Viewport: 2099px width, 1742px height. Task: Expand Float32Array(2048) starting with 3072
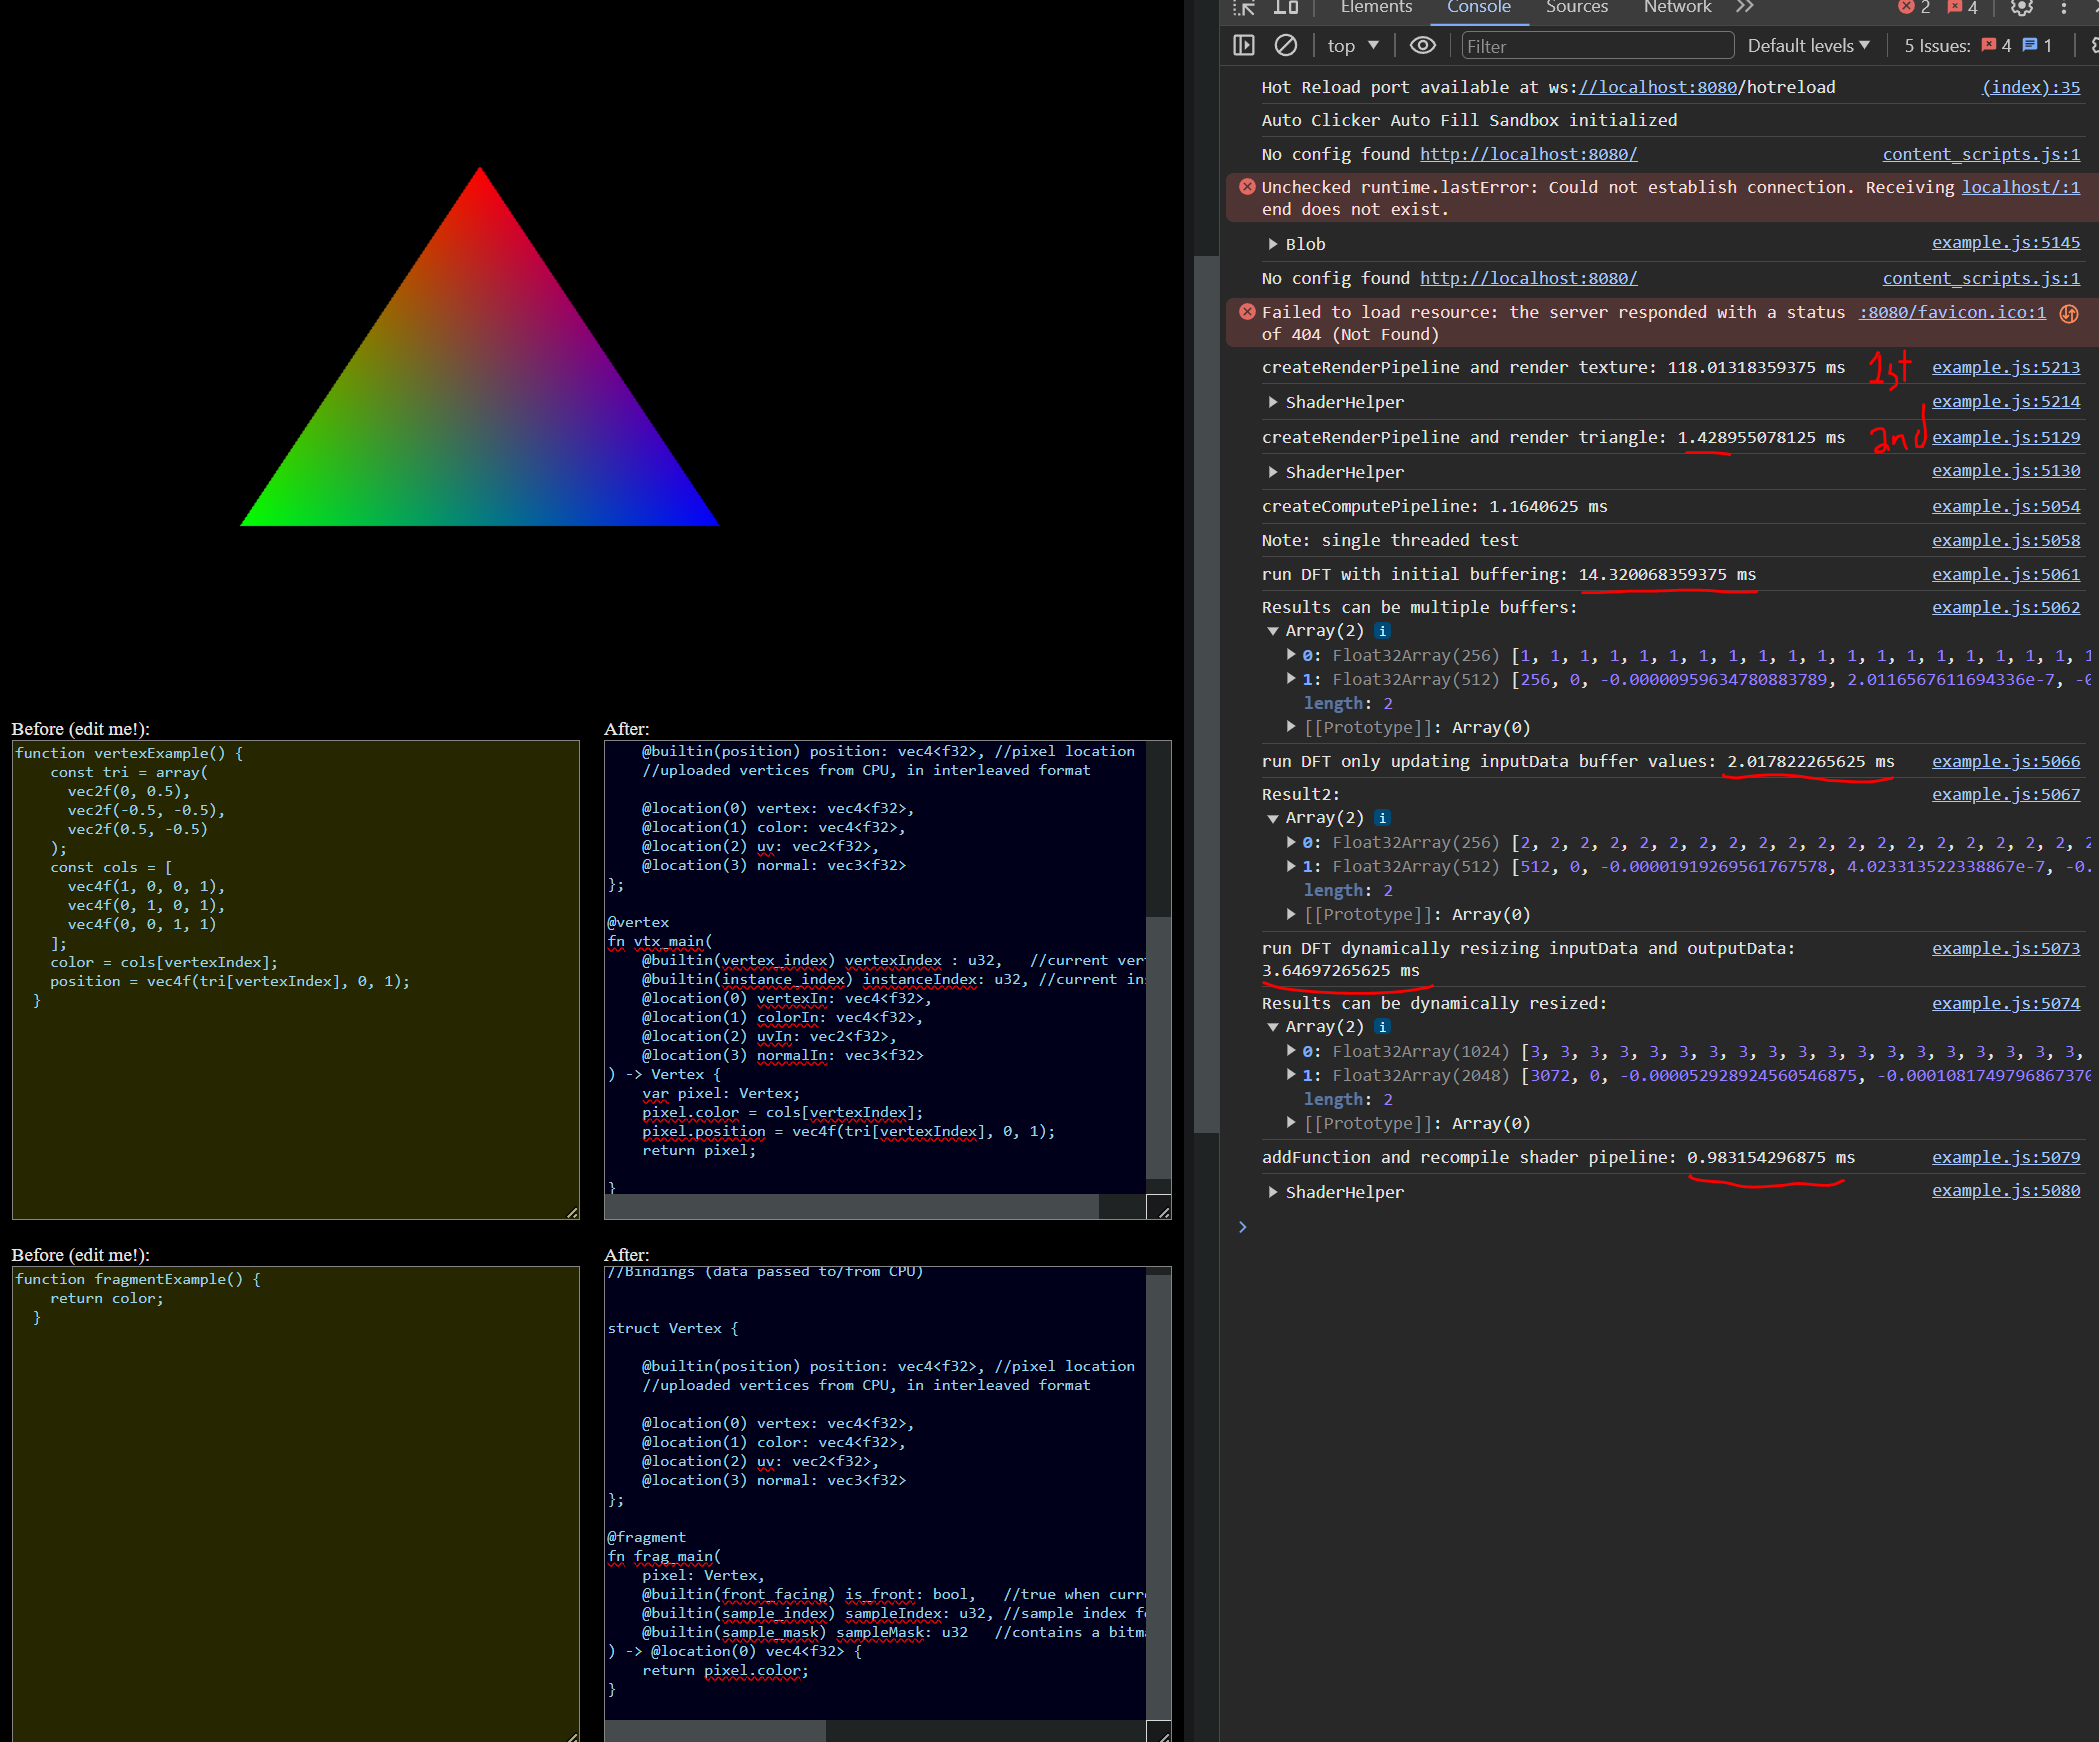click(1291, 1075)
